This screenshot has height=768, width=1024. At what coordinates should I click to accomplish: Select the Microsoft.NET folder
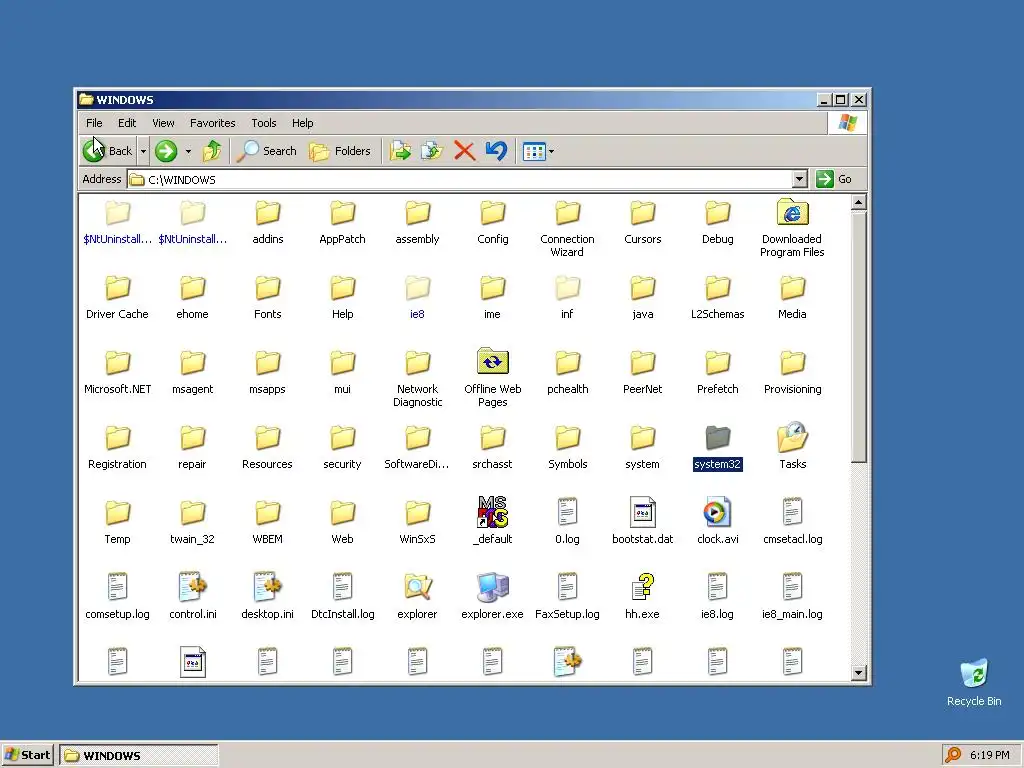click(118, 372)
